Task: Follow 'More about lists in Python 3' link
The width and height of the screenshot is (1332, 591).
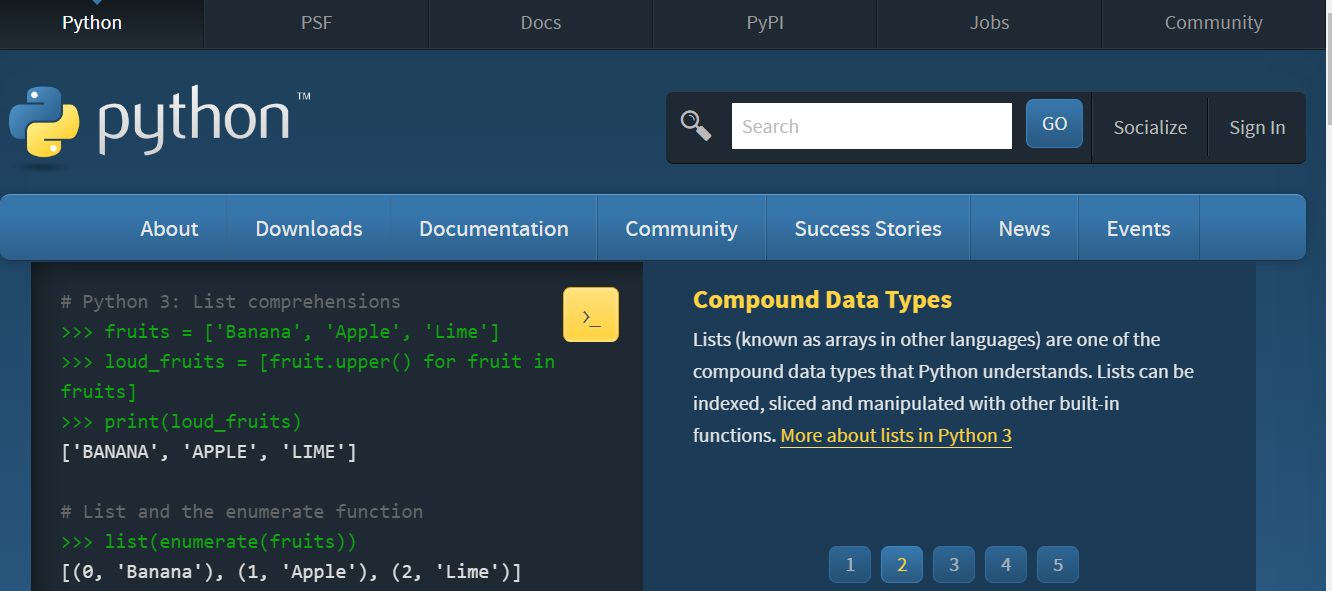Action: 896,436
